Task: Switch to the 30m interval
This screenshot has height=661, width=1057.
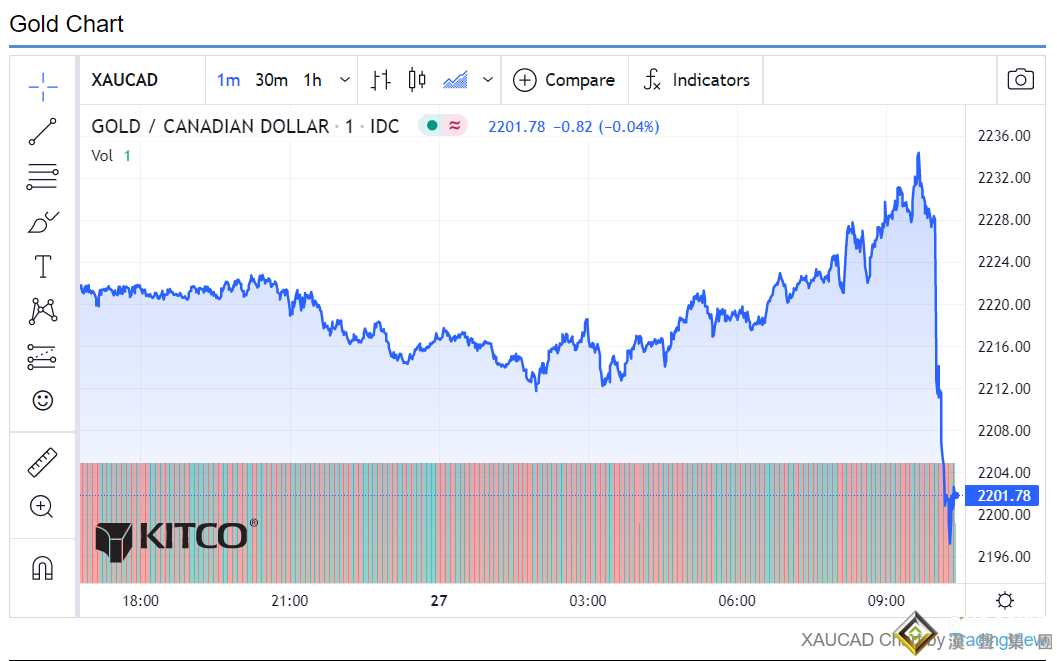Action: [271, 80]
